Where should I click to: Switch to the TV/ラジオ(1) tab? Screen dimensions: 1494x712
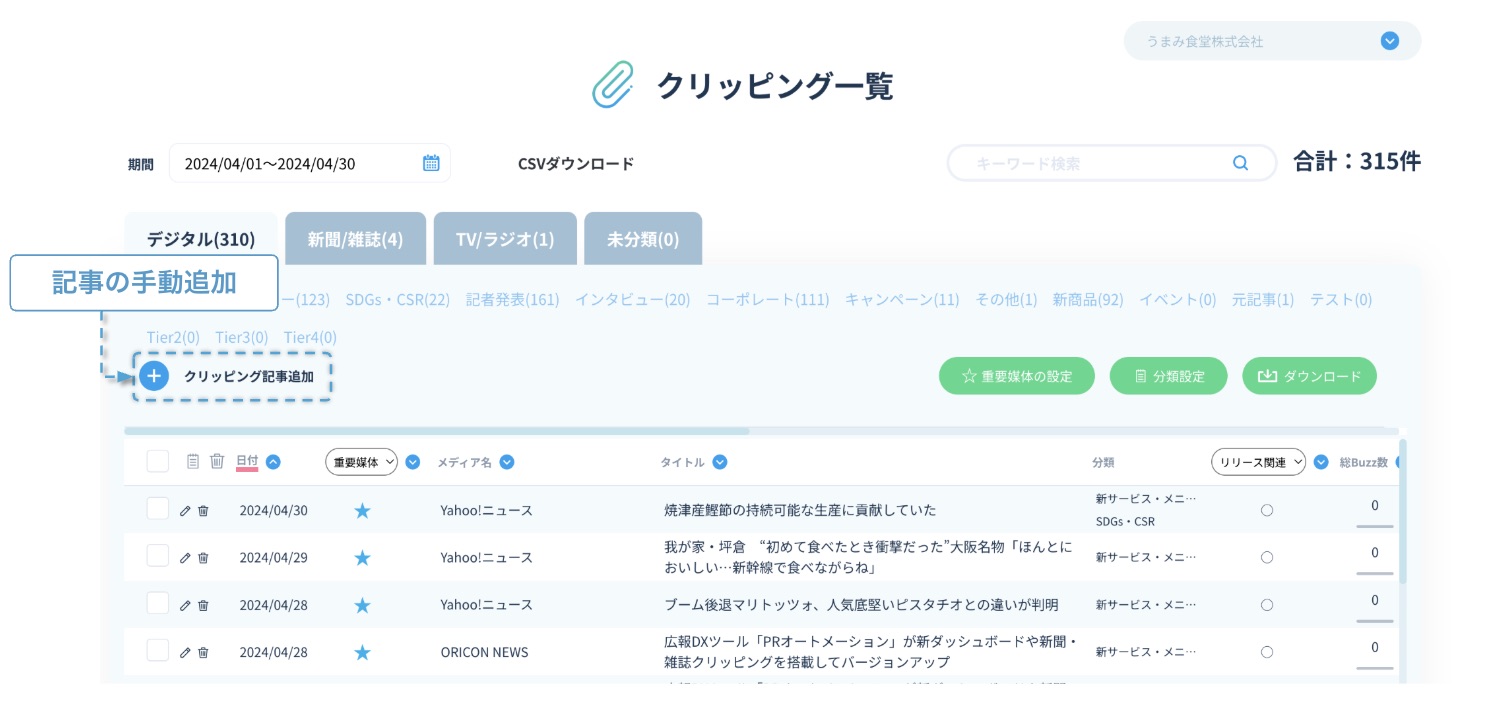tap(504, 239)
